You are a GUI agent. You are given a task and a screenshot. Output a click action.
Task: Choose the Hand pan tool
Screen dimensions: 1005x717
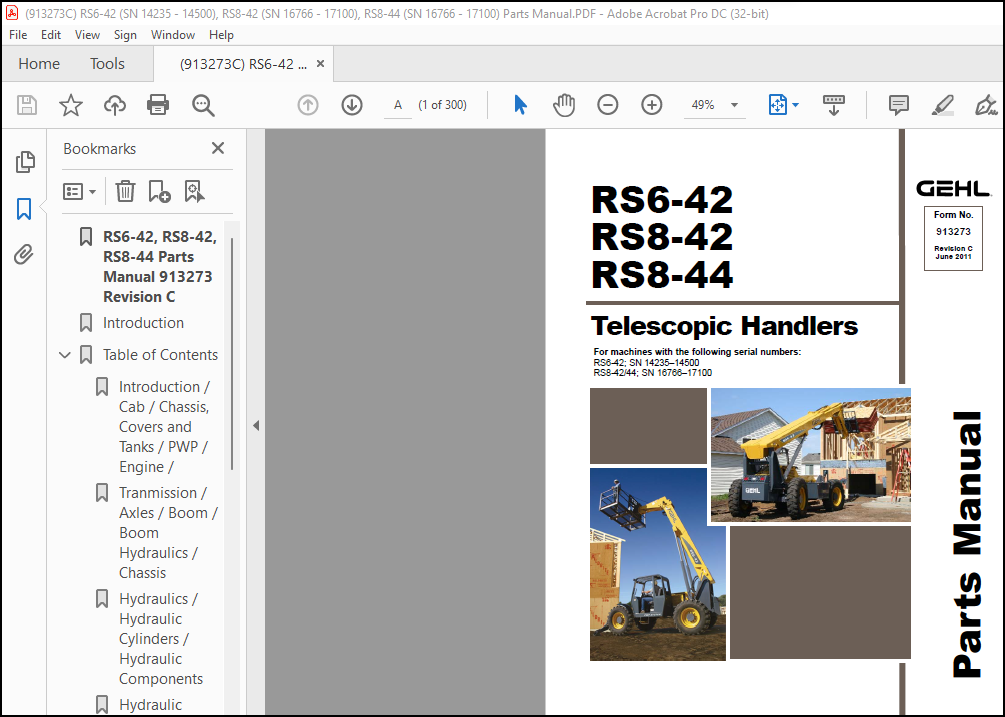coord(564,104)
